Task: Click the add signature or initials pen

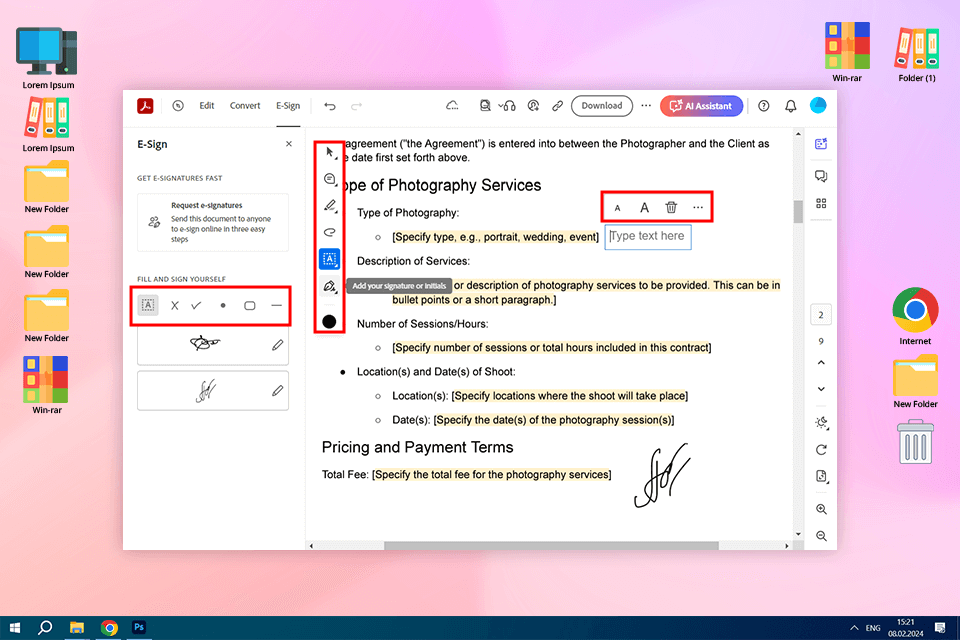Action: [x=329, y=286]
